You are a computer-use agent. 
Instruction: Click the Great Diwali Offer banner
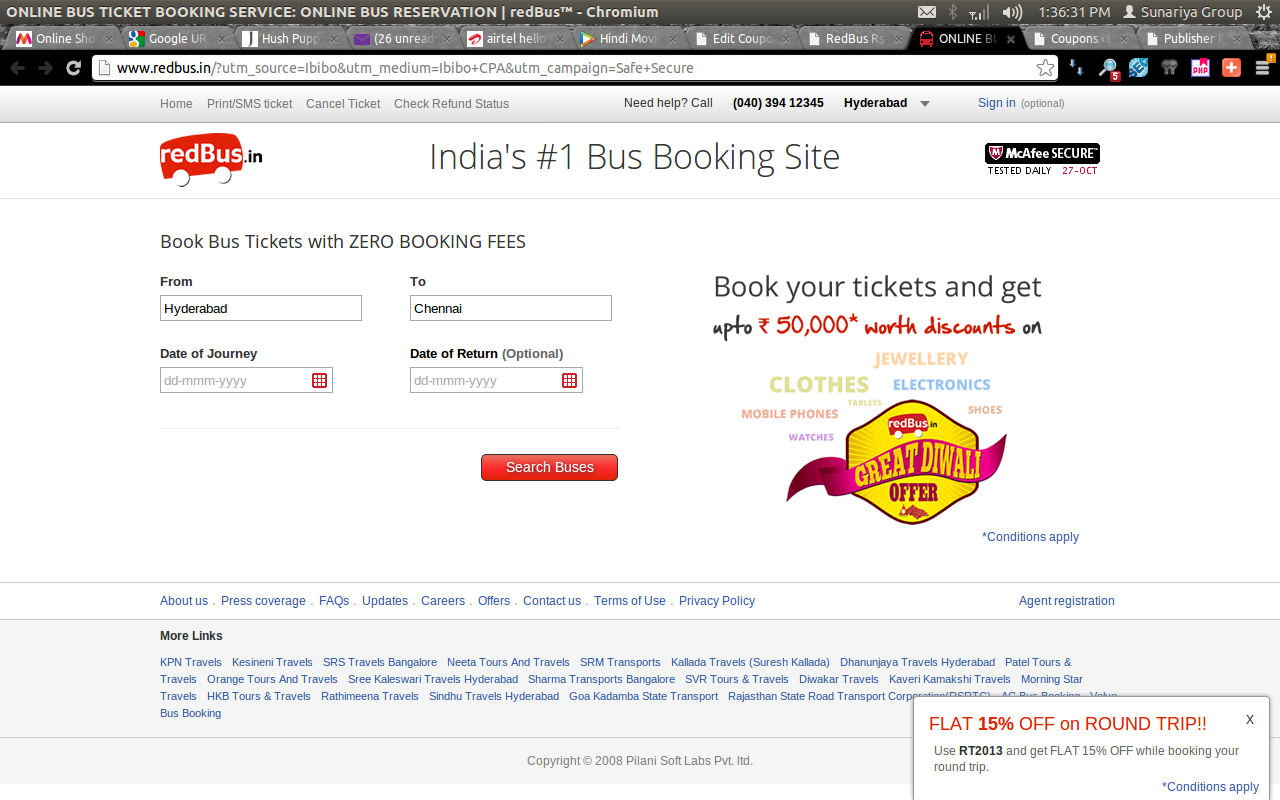point(897,461)
